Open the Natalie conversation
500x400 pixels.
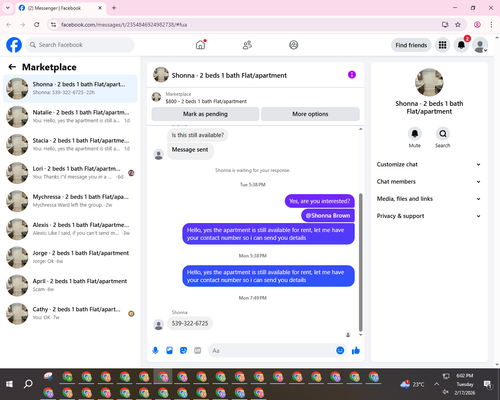point(70,117)
